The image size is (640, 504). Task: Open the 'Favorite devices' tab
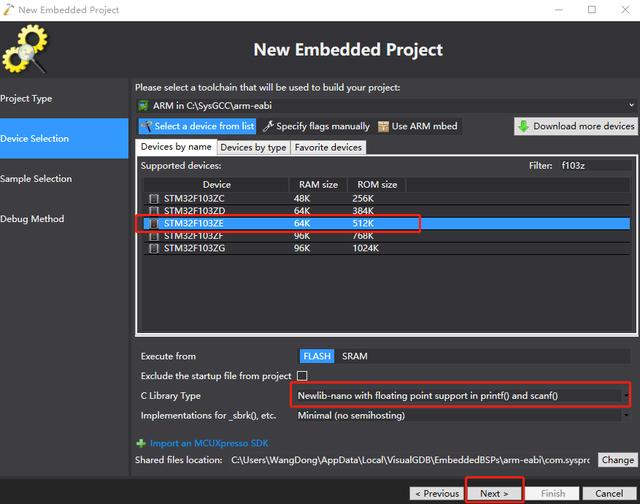point(328,147)
